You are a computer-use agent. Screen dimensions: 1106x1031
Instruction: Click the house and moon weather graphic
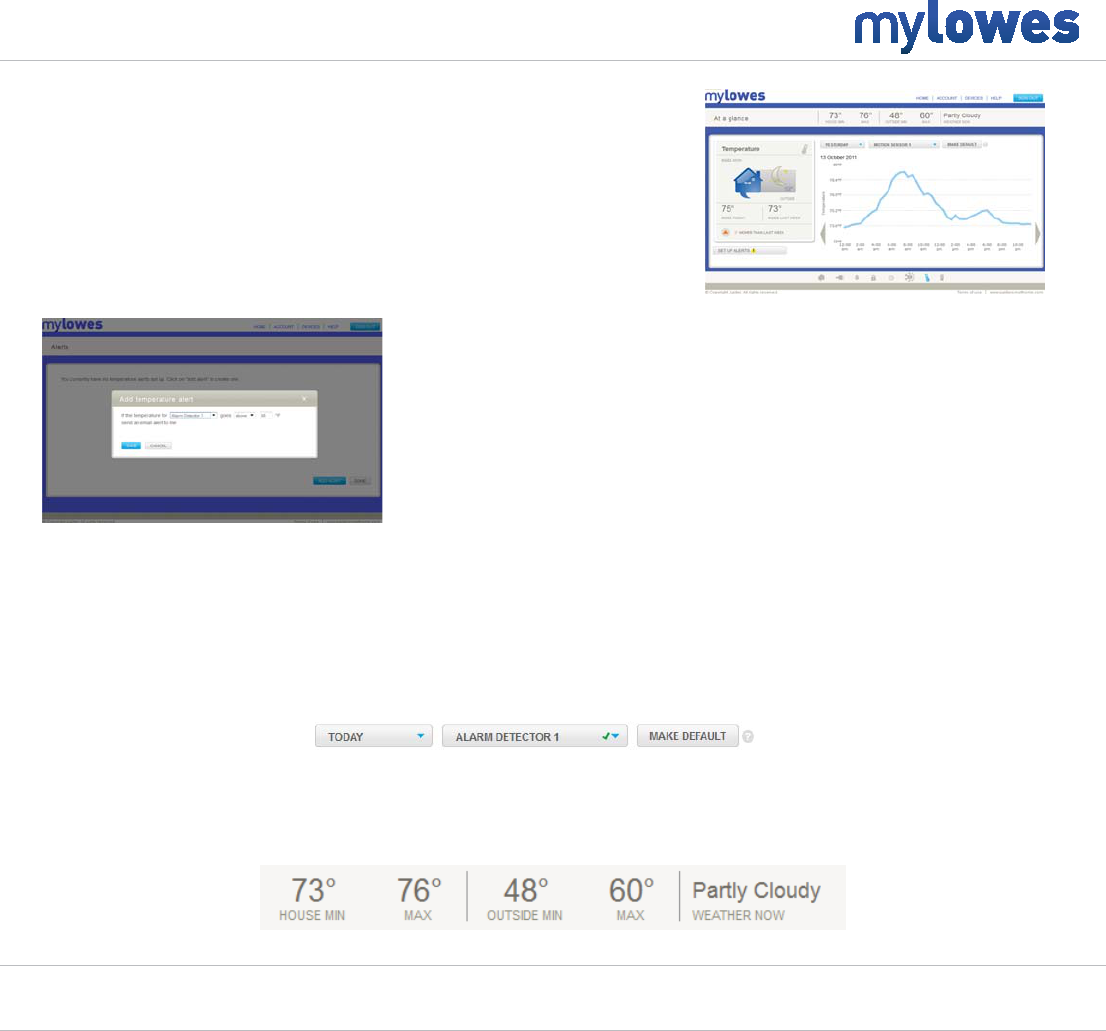(765, 183)
